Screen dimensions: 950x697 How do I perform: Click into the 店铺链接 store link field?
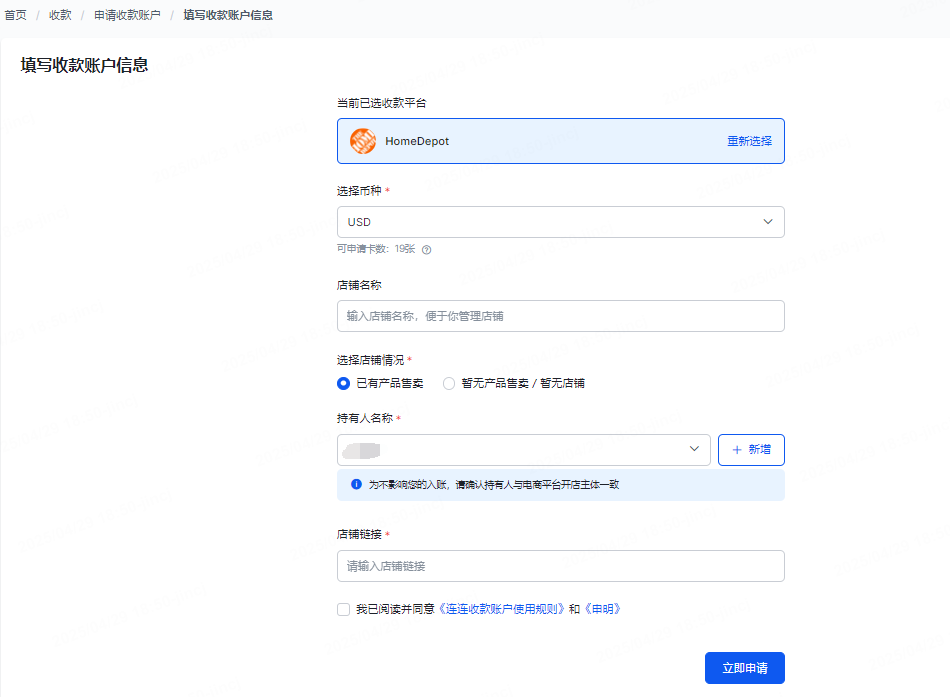560,566
